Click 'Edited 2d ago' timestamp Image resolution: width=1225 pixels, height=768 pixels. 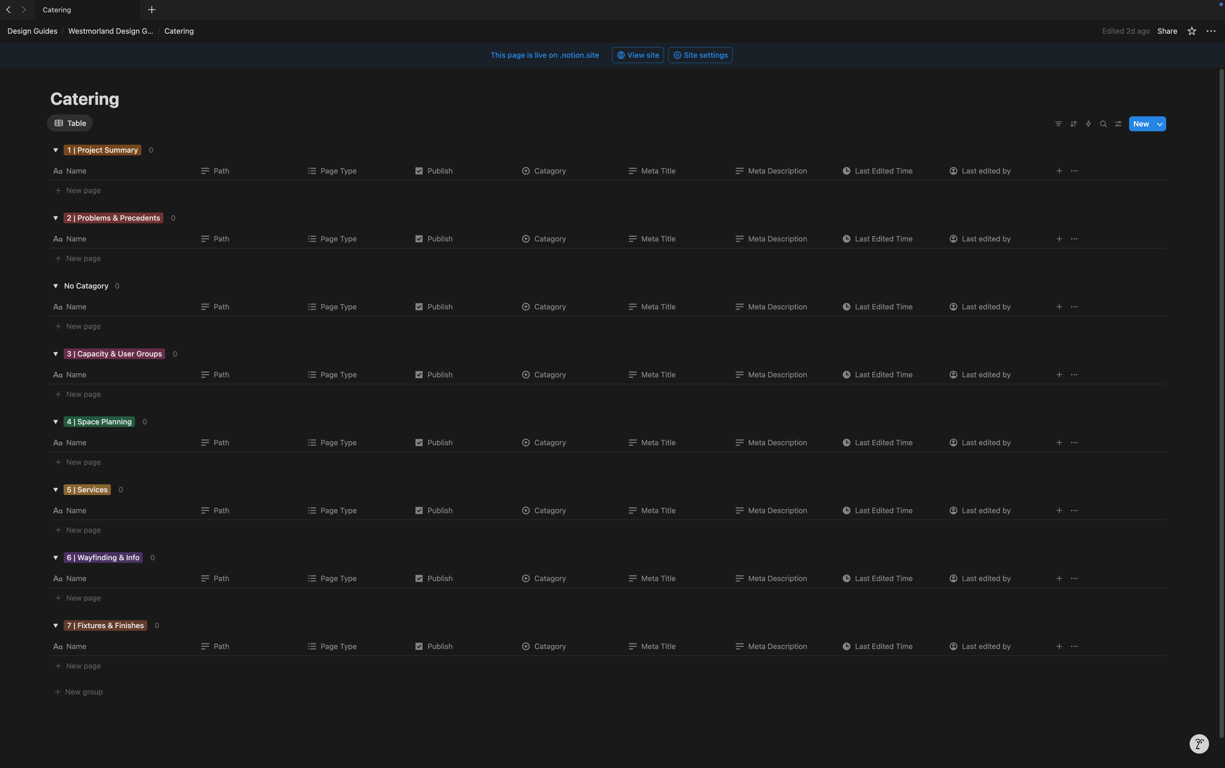click(1126, 31)
